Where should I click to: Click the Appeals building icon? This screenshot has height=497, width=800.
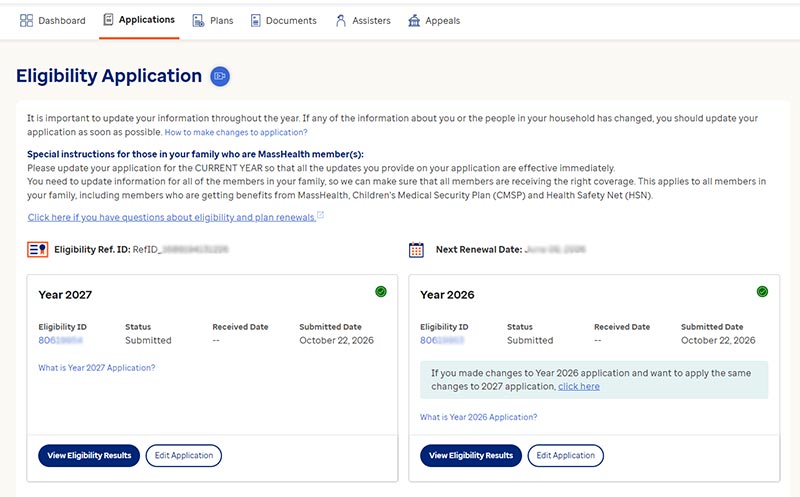point(414,20)
